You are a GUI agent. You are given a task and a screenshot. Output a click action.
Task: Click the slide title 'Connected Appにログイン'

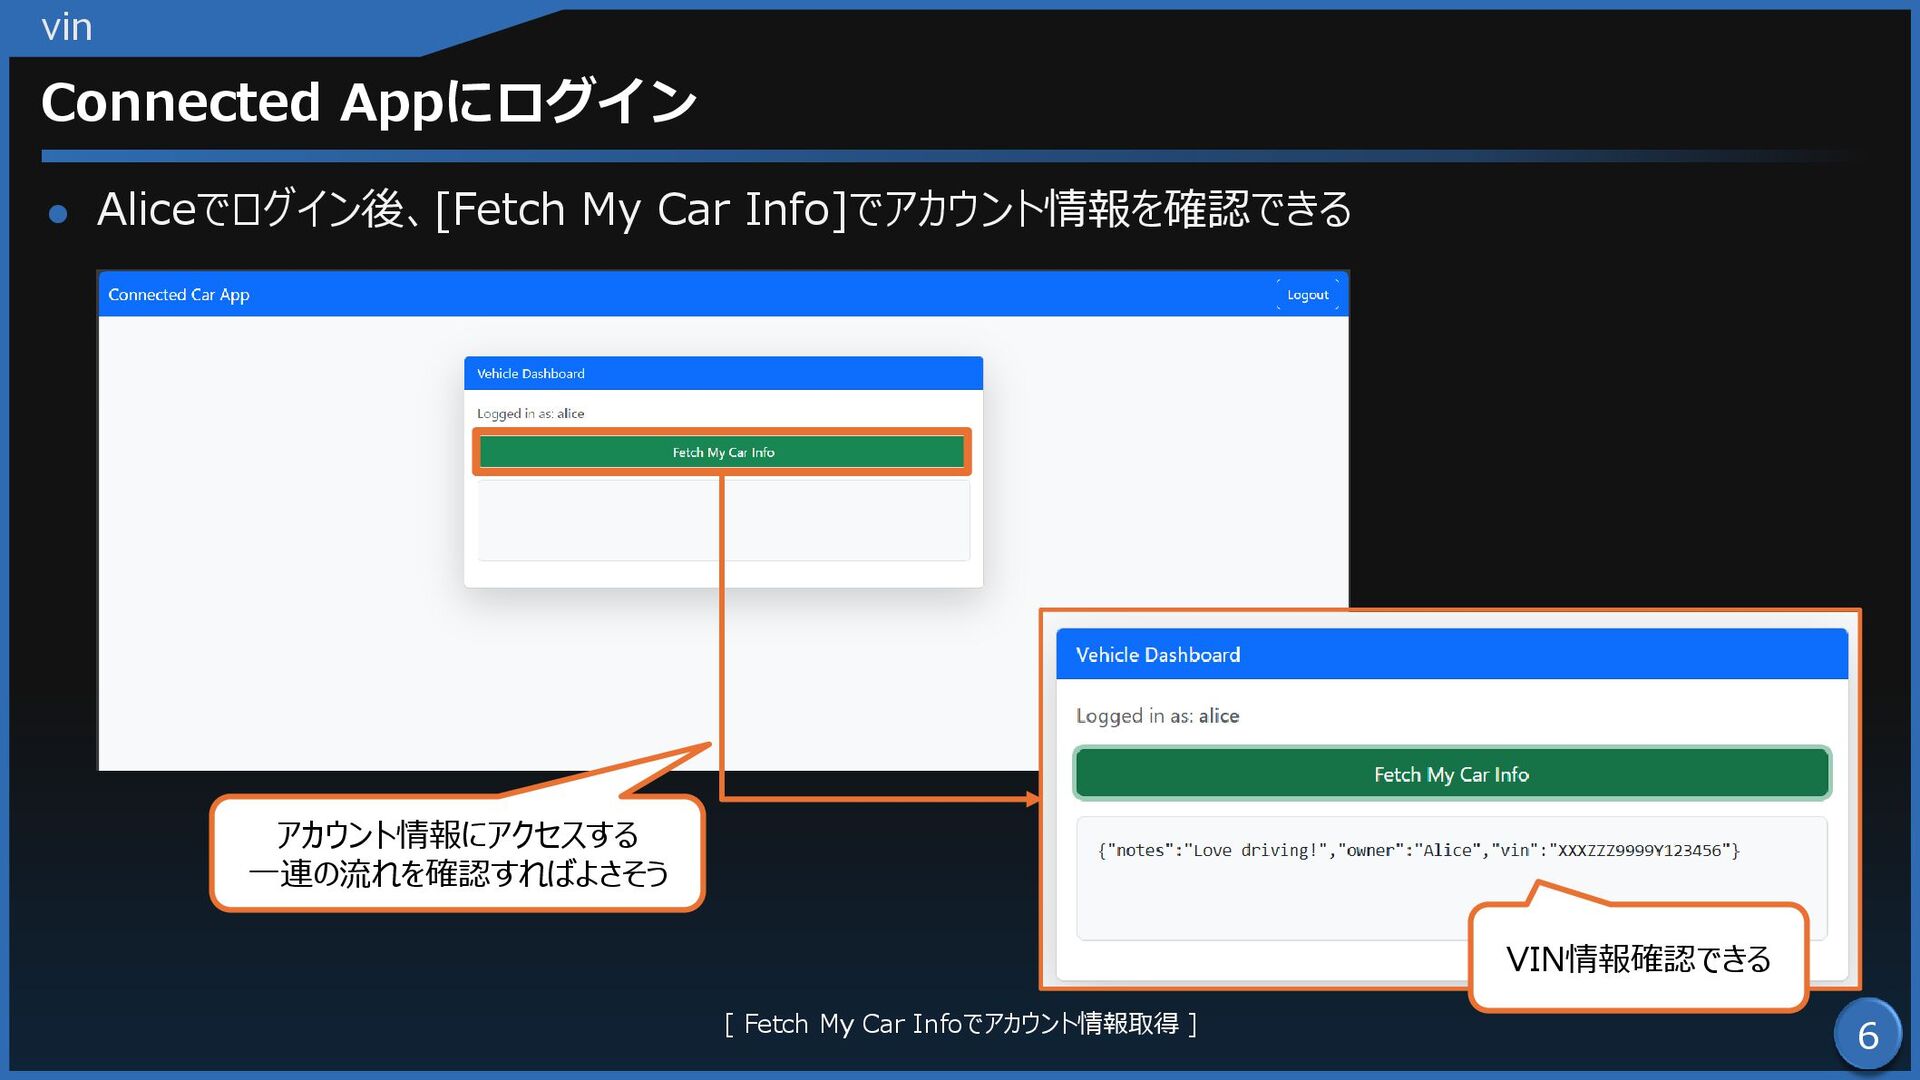click(x=368, y=102)
